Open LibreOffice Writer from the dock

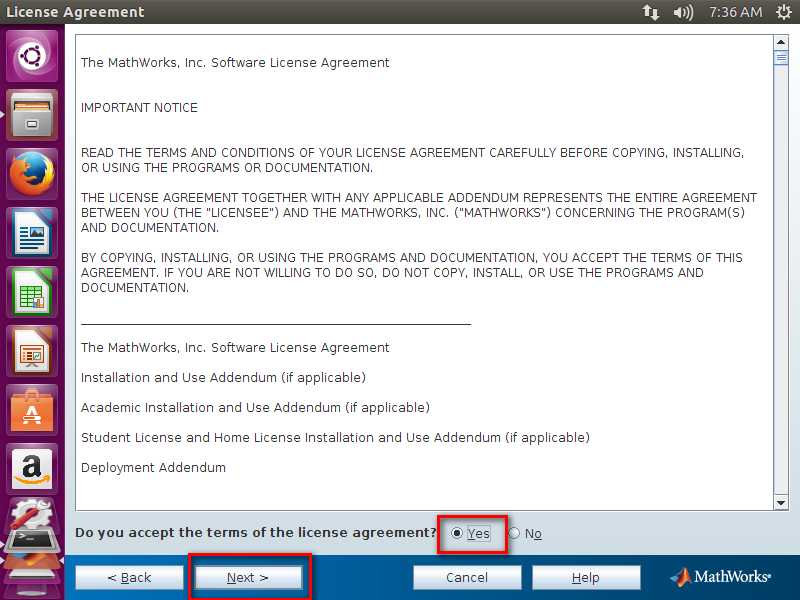click(32, 233)
